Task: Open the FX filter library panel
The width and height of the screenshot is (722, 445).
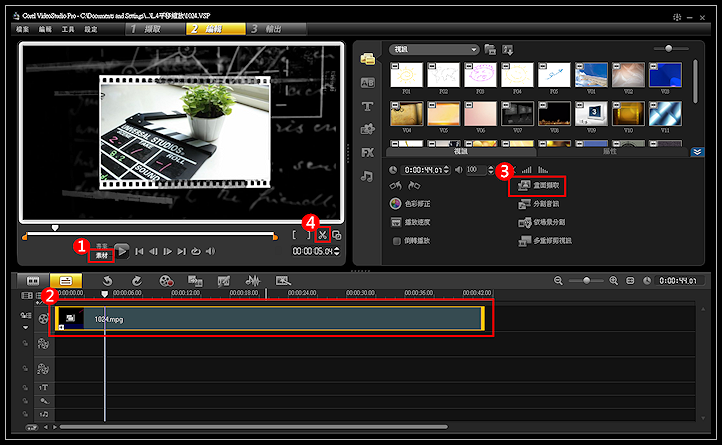Action: (367, 152)
